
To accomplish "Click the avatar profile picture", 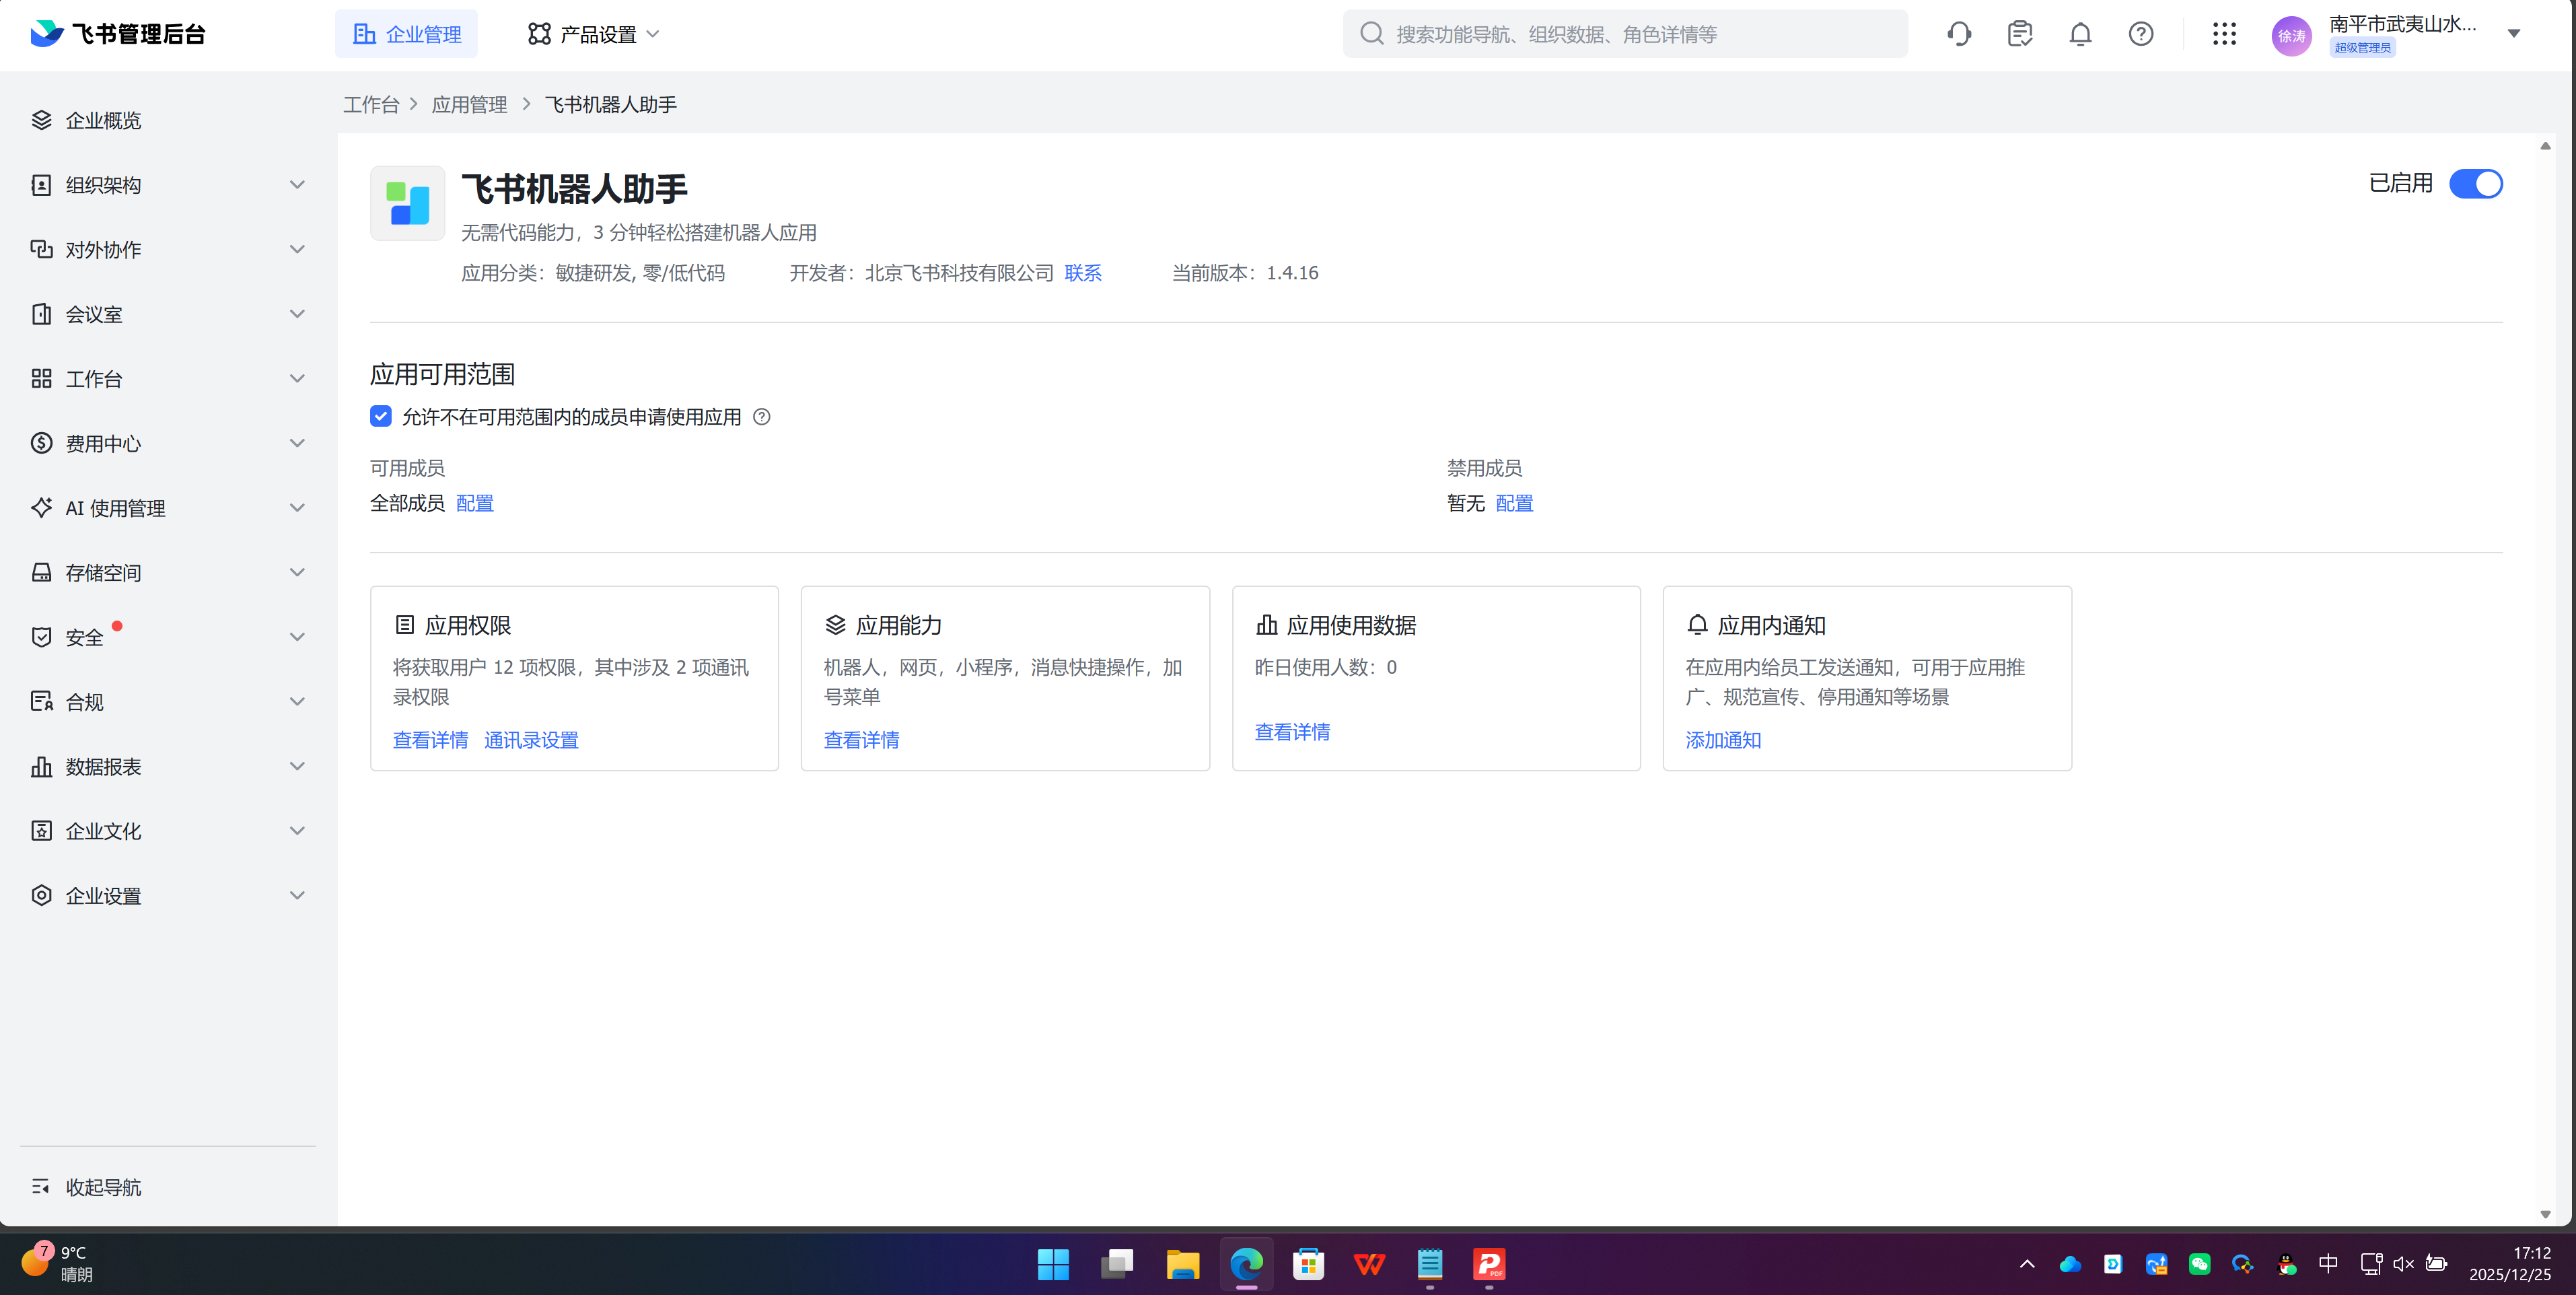I will tap(2292, 33).
